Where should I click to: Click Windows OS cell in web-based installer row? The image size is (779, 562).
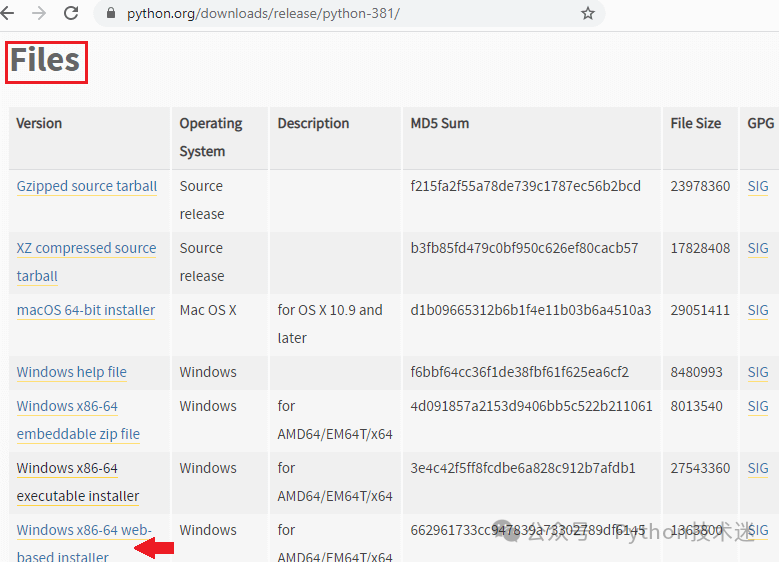(208, 530)
